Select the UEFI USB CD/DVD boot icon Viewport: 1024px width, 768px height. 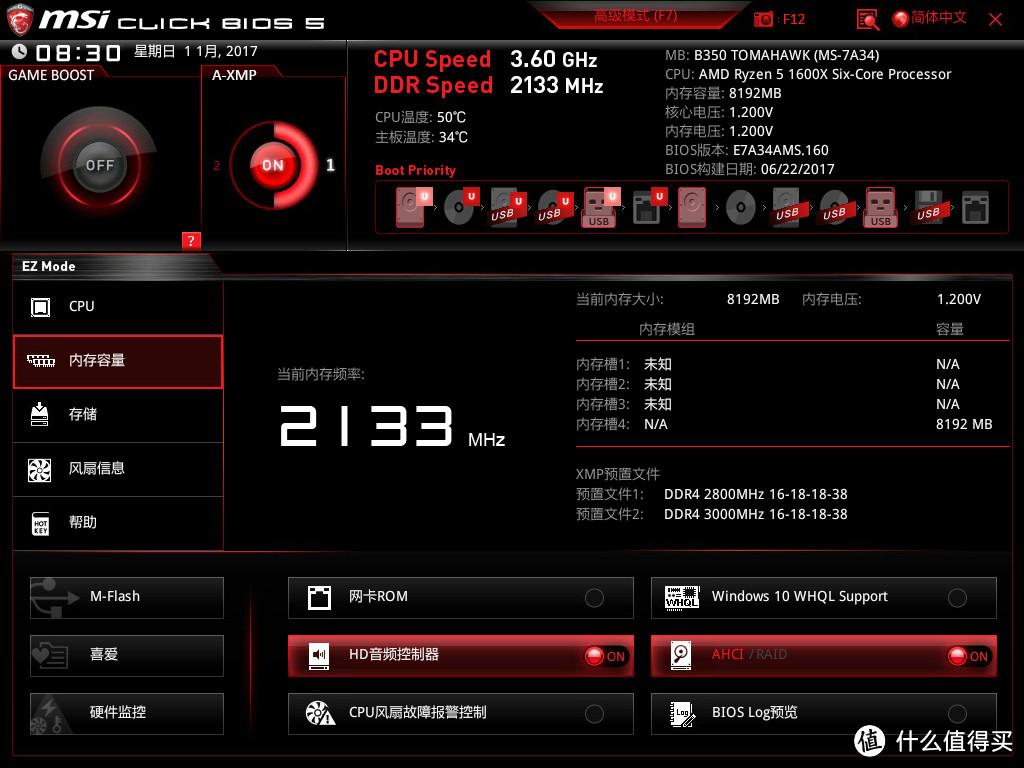tap(555, 207)
